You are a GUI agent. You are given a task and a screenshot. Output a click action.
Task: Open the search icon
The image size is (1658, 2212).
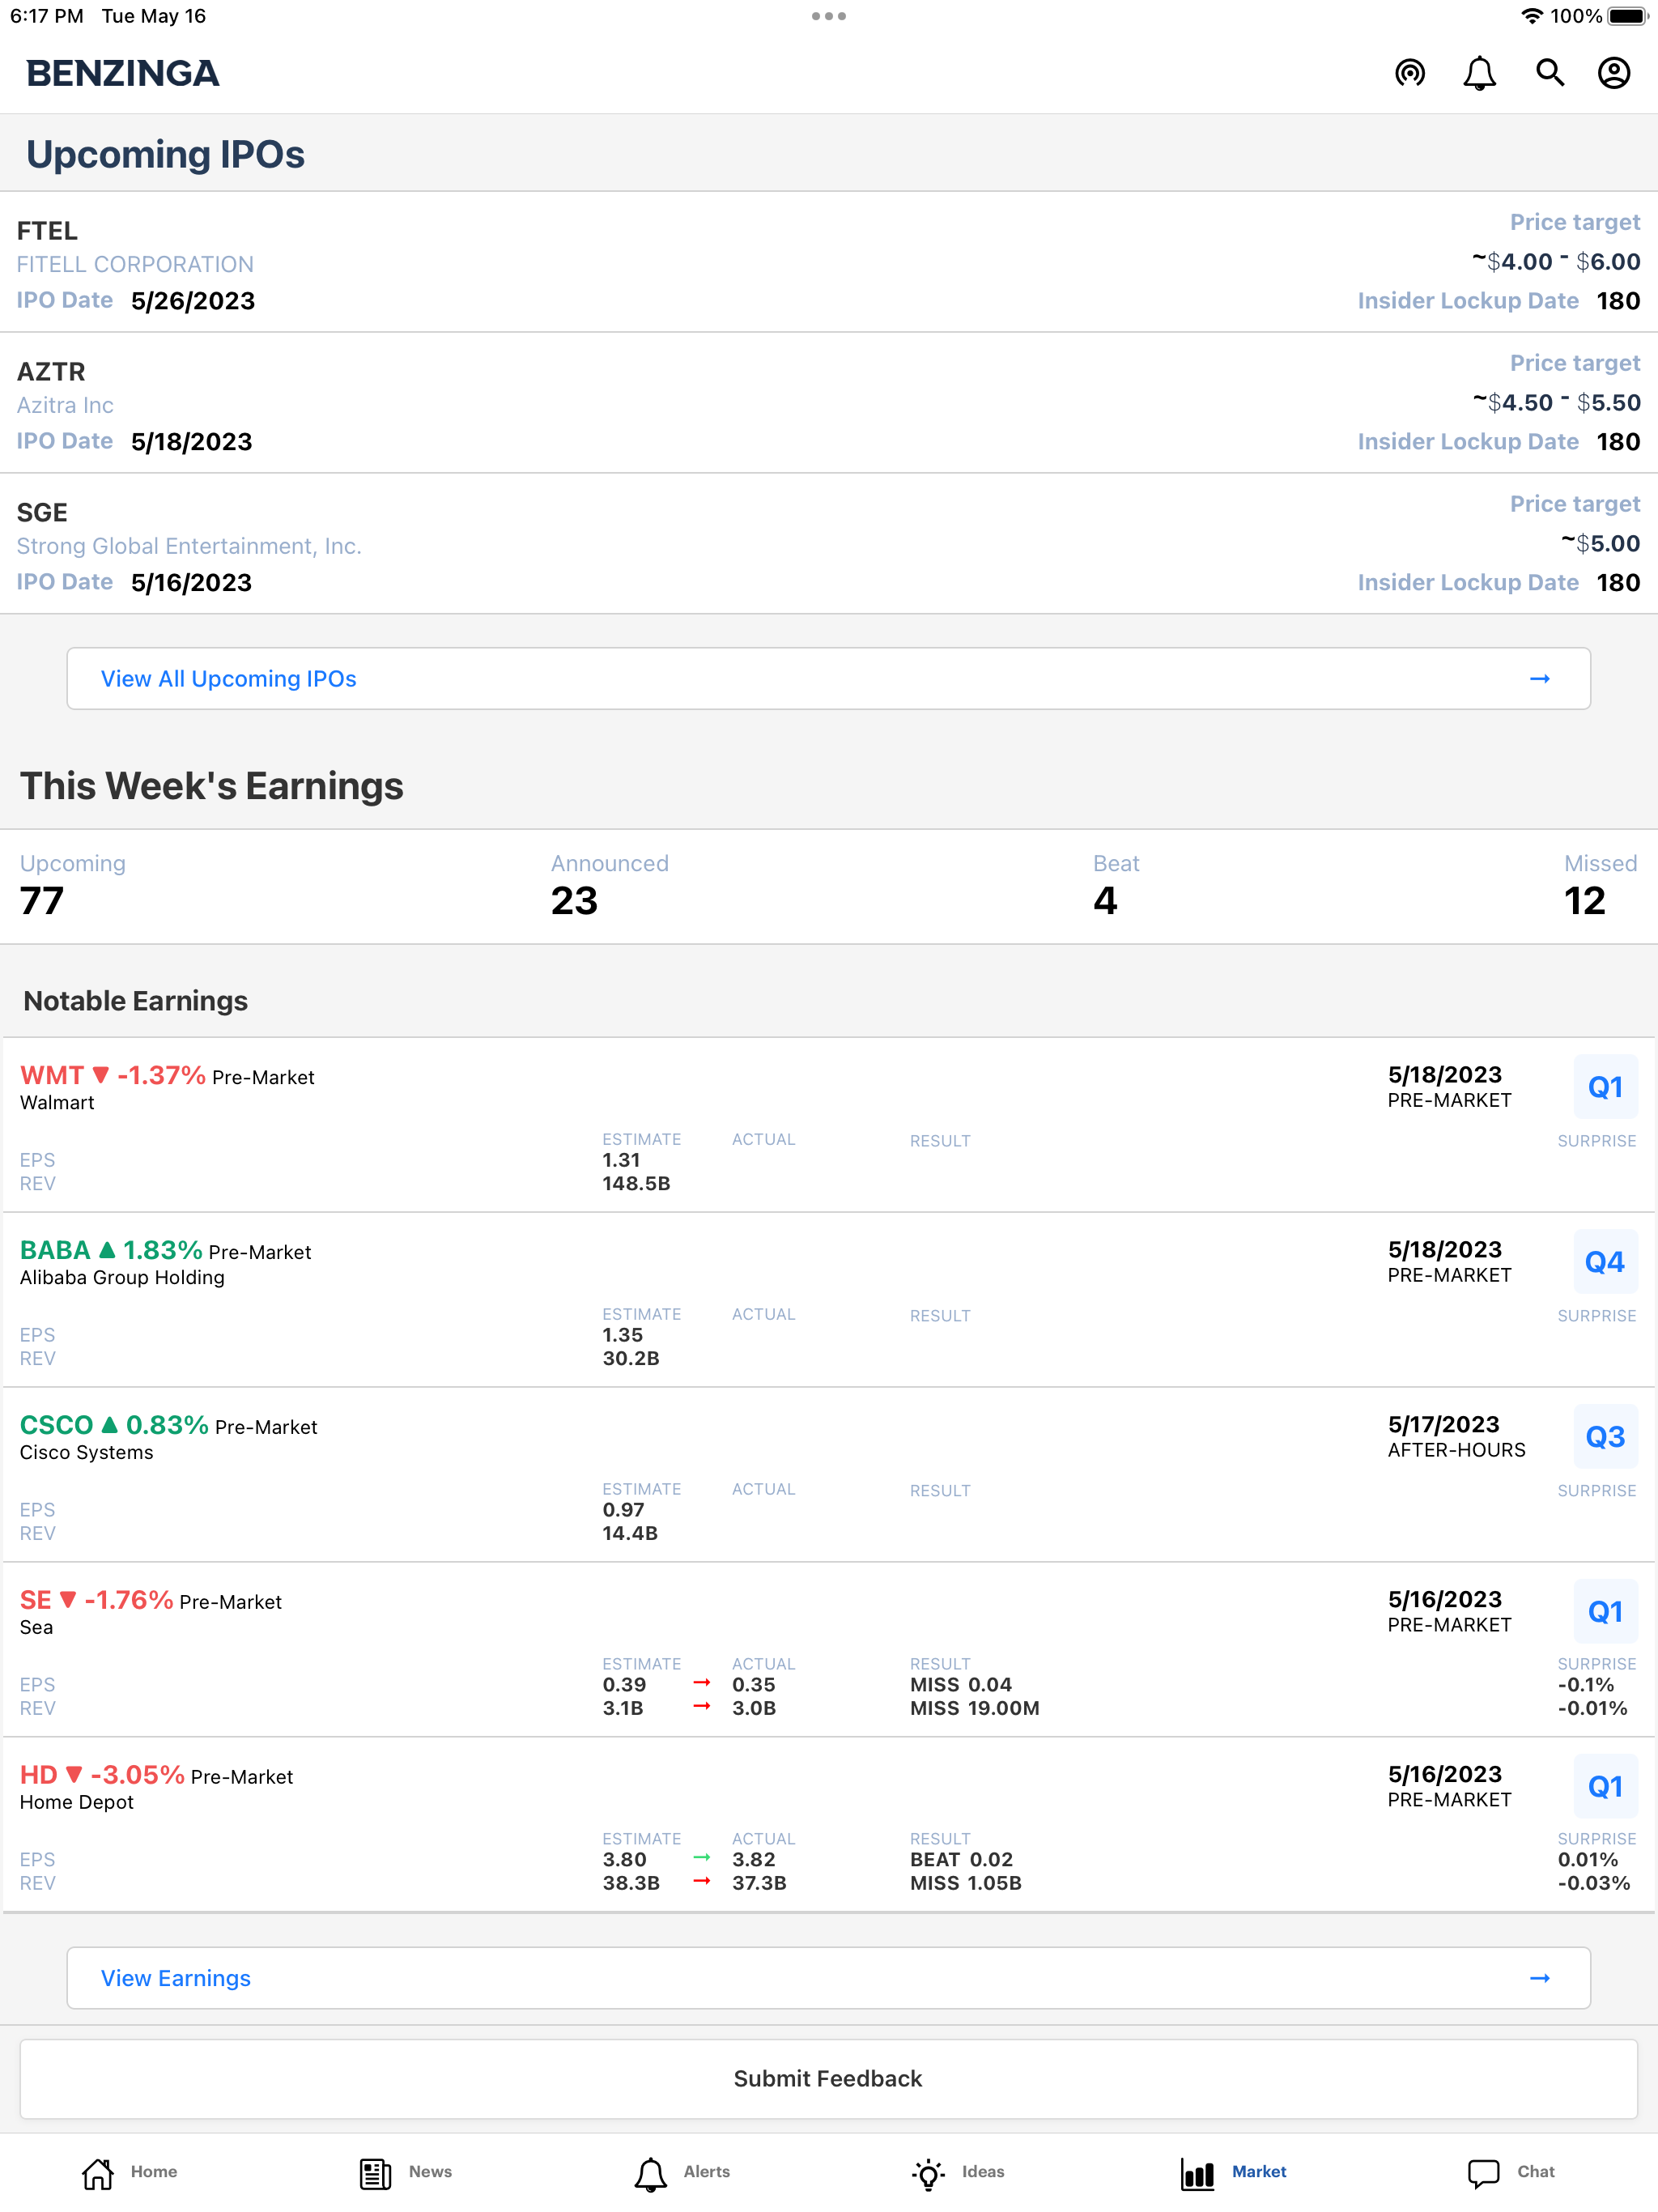point(1550,73)
